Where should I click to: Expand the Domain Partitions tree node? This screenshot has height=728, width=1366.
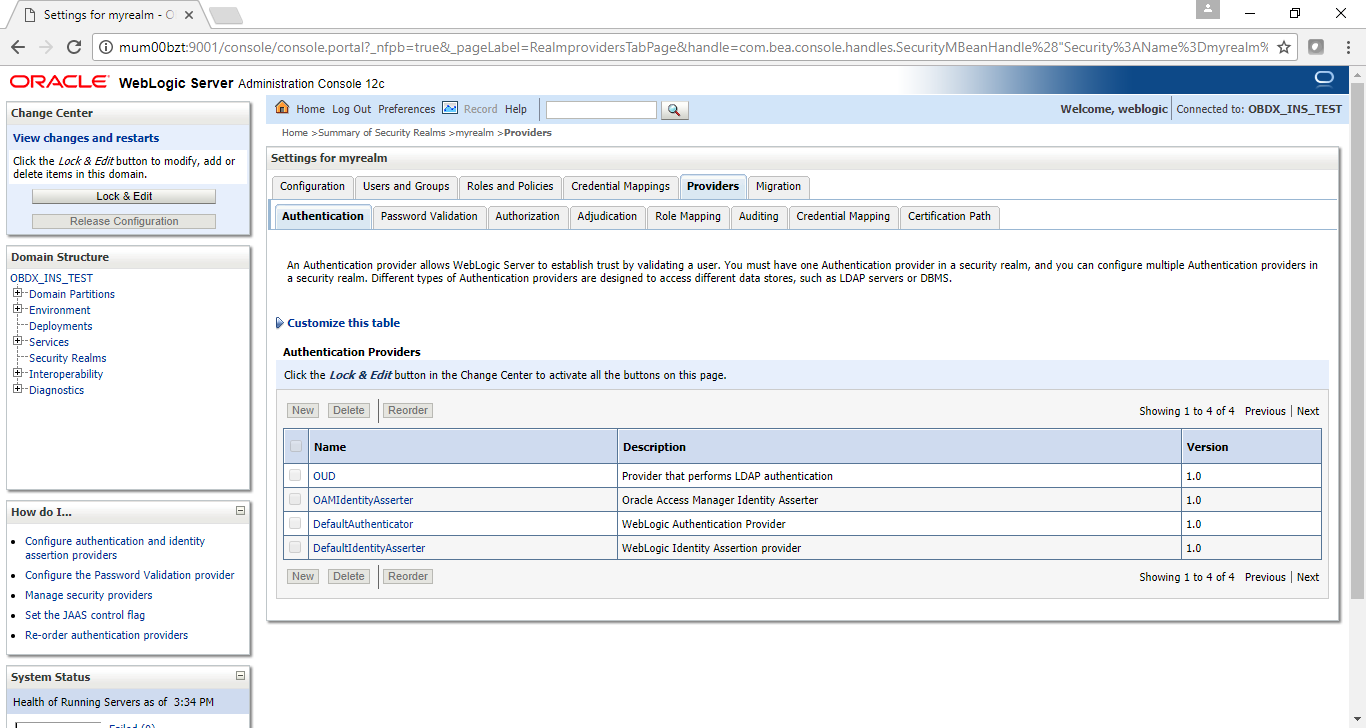(x=18, y=294)
